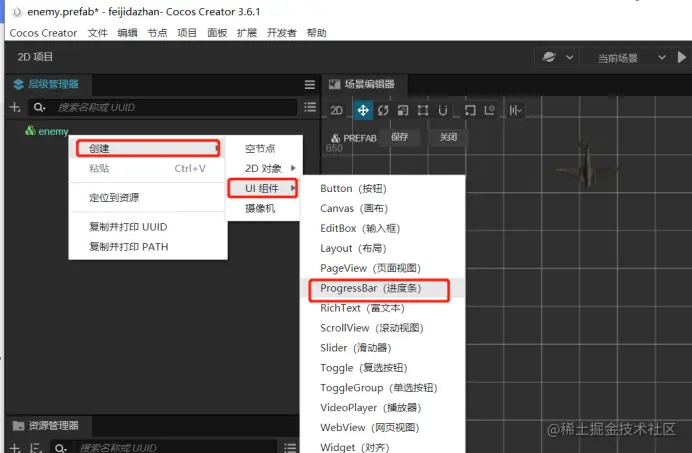
Task: Open the 开发者 menu
Action: click(282, 33)
